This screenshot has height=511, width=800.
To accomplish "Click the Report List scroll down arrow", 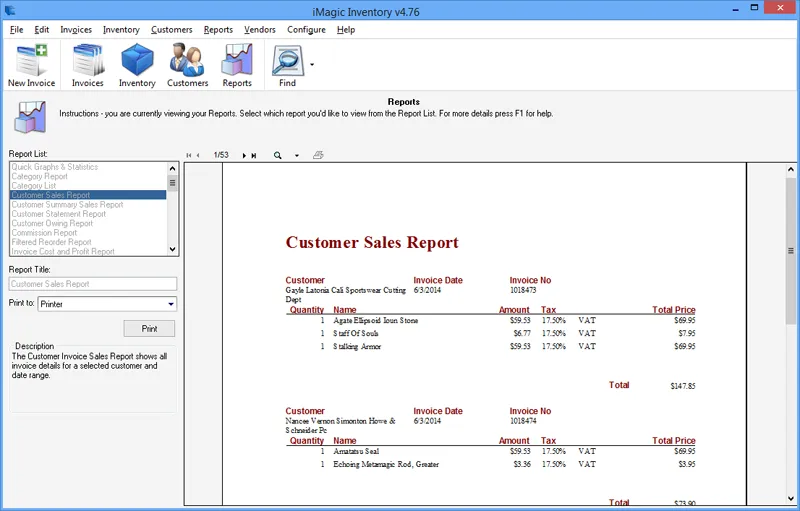I will [x=172, y=249].
